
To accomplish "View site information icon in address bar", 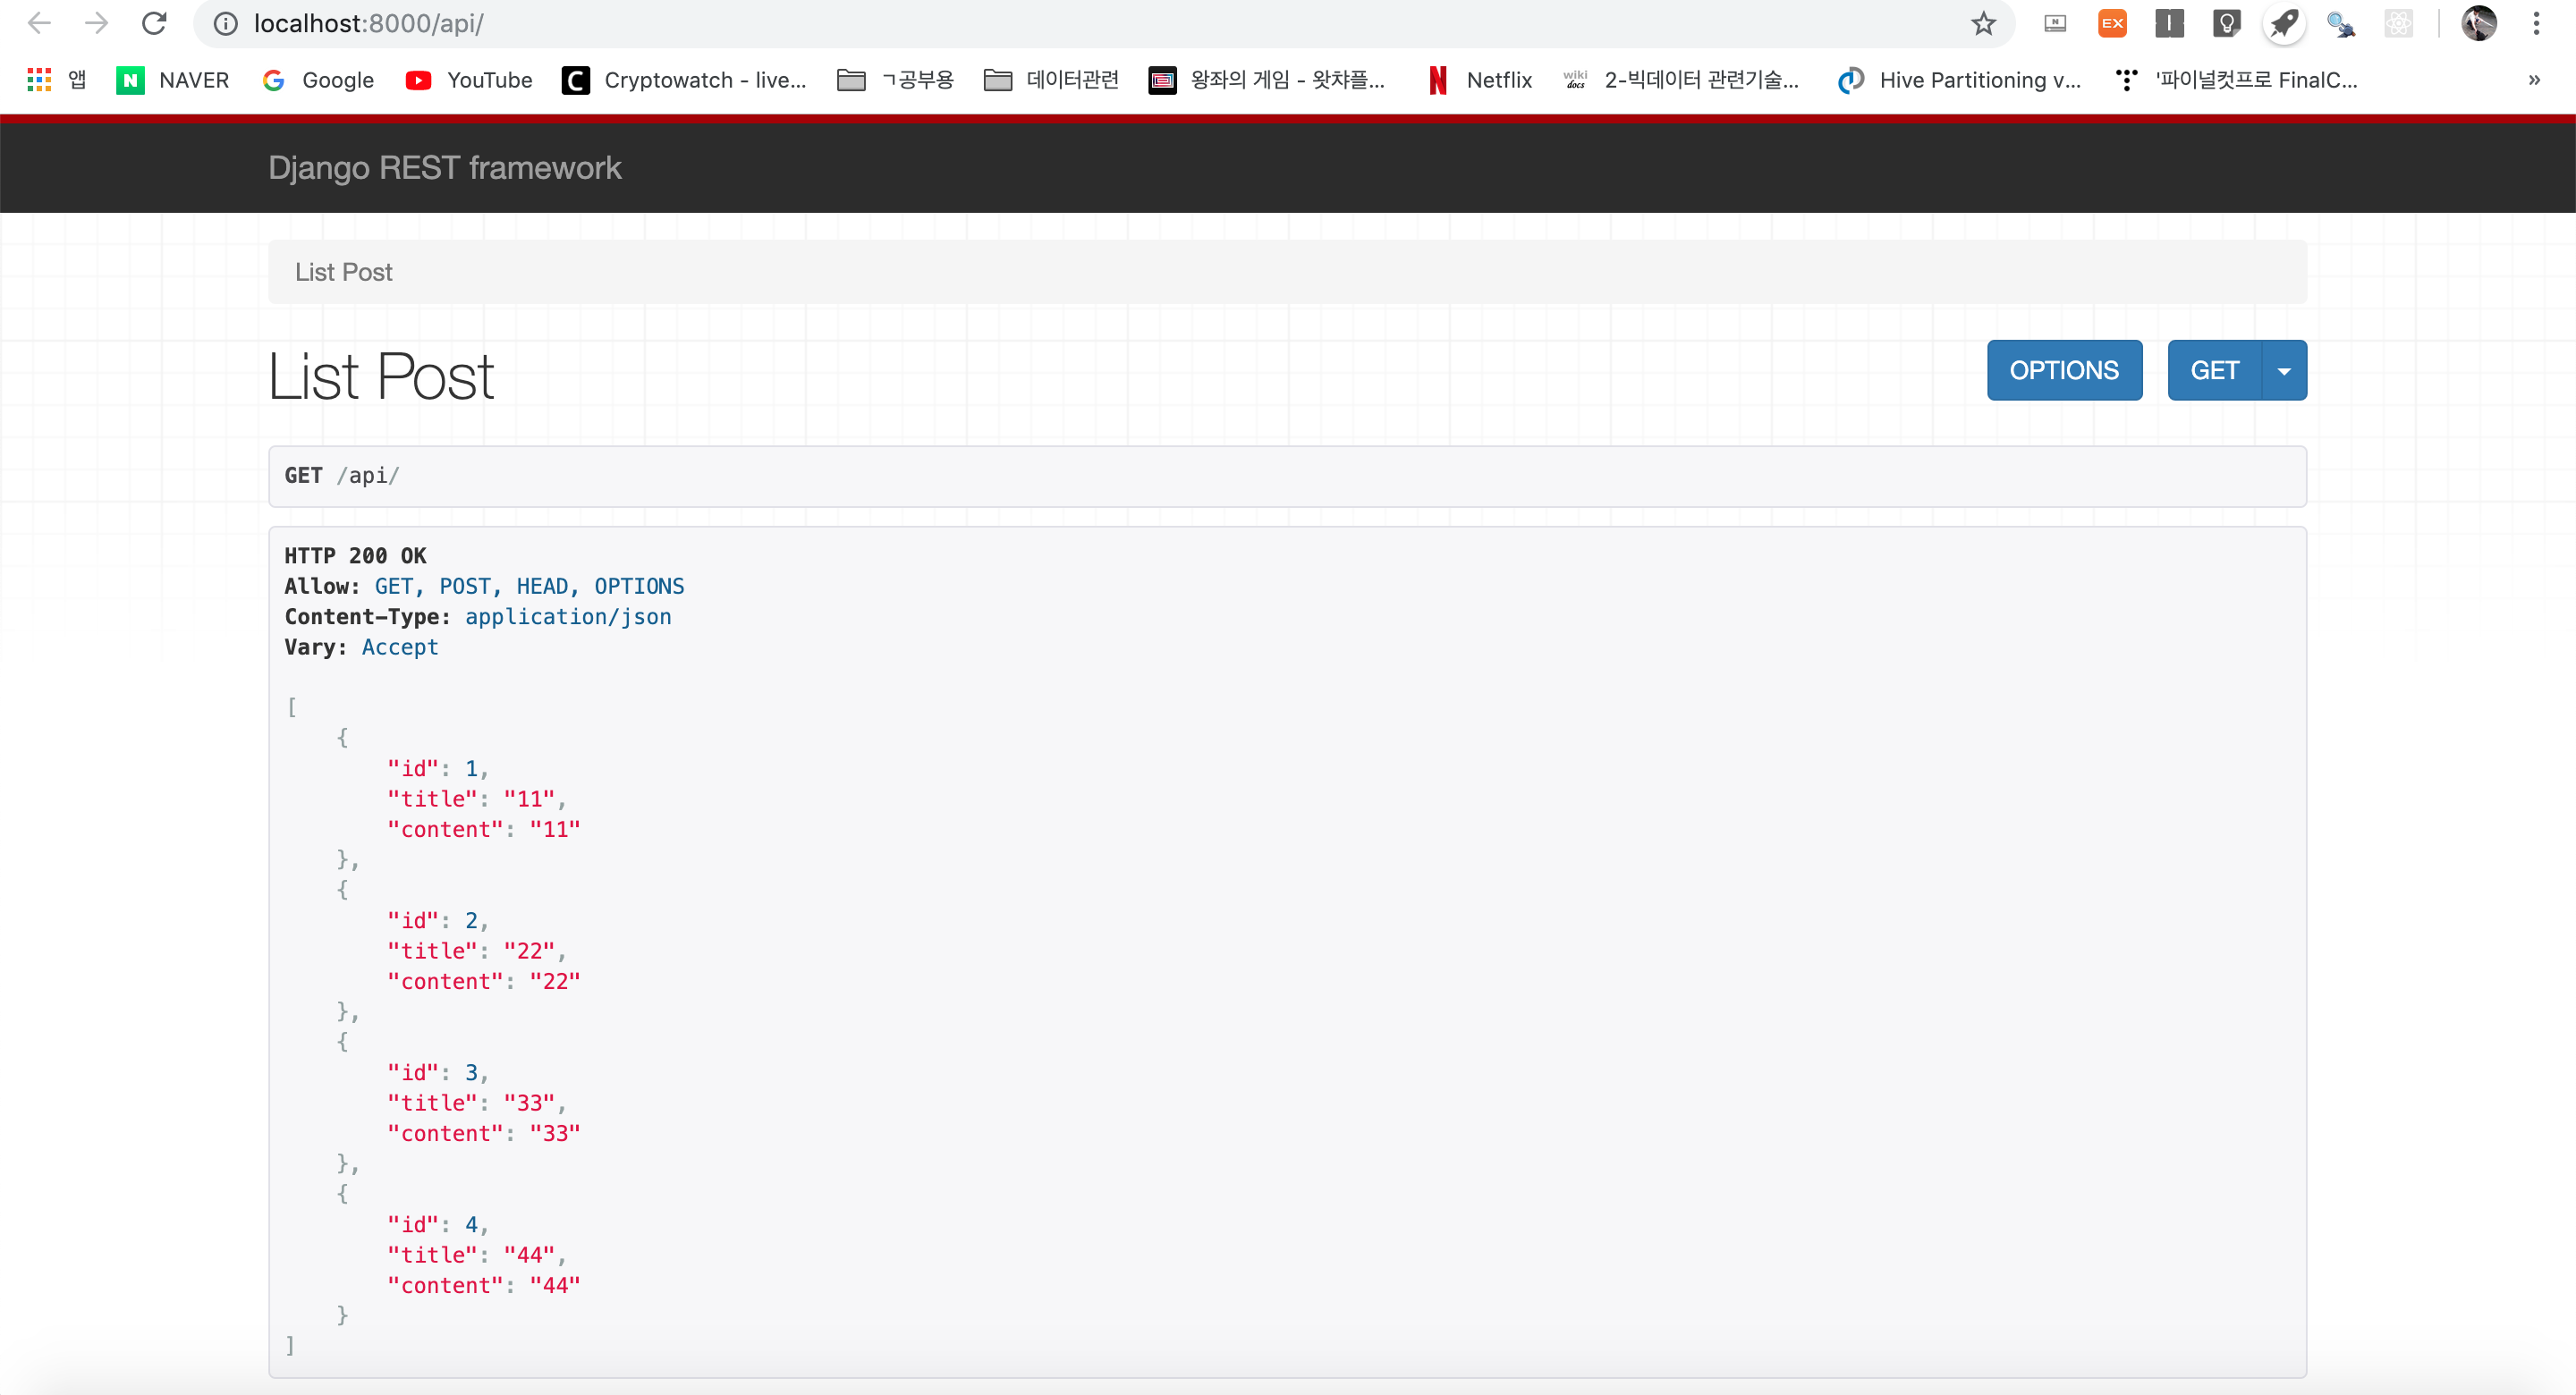I will click(x=226, y=23).
